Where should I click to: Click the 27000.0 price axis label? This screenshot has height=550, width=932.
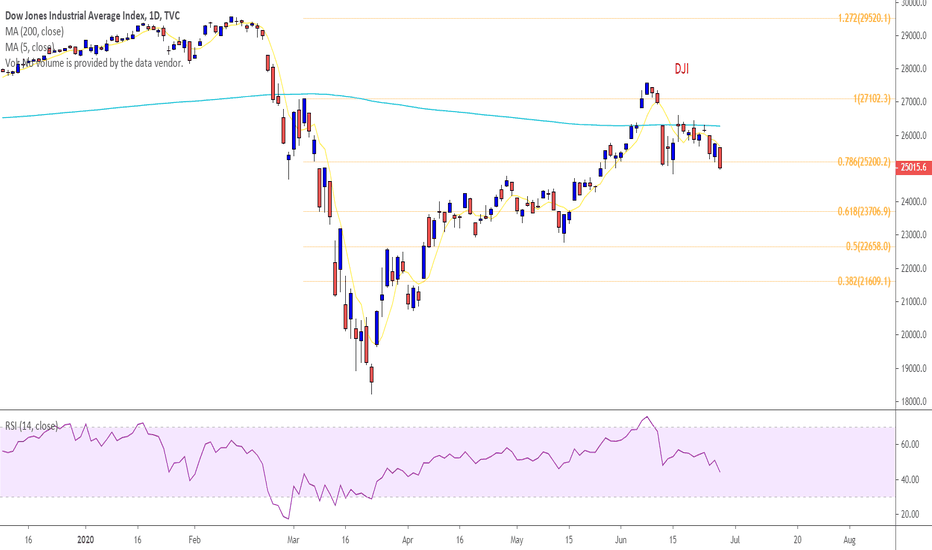coord(914,102)
